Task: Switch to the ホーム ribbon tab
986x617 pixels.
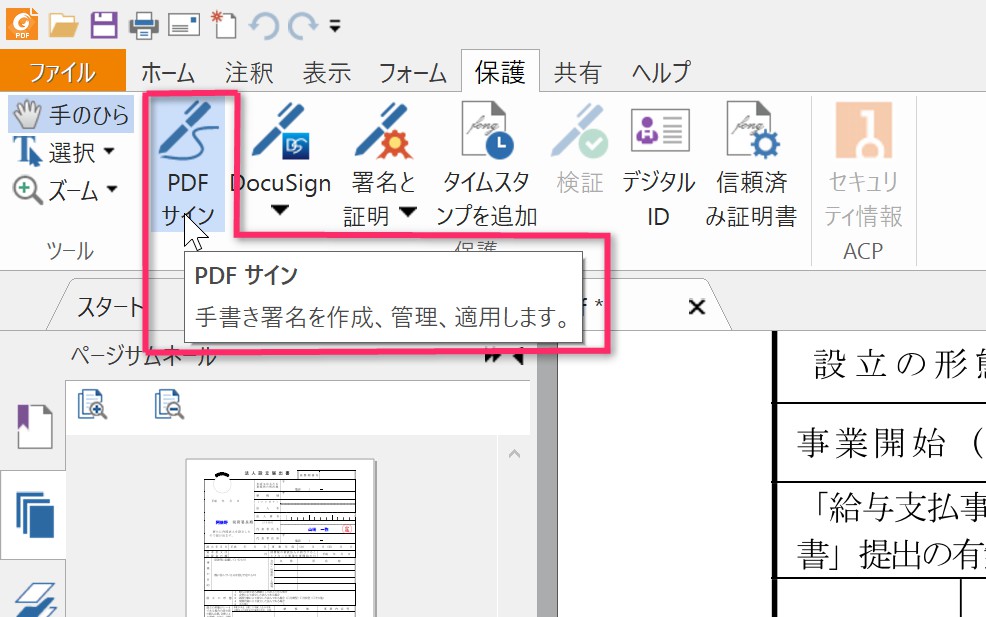Action: 168,72
